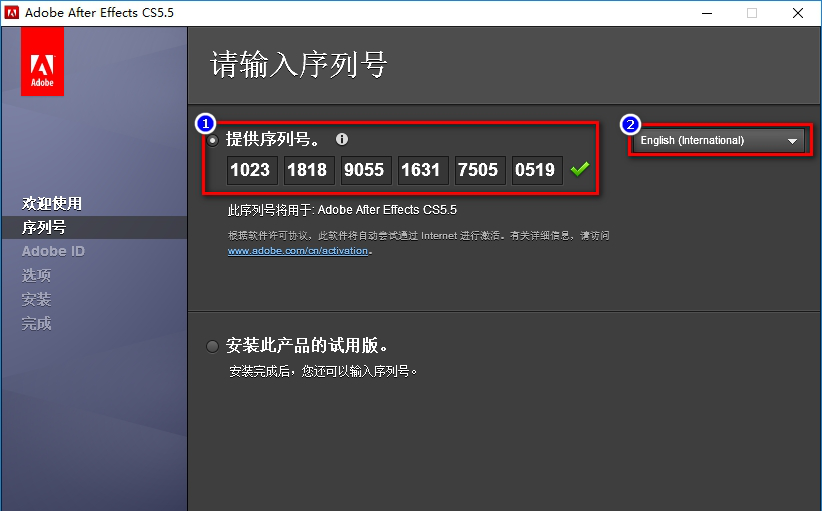Click the text 安装完成后，您还可以输入序列号。
The width and height of the screenshot is (822, 531).
tap(323, 372)
